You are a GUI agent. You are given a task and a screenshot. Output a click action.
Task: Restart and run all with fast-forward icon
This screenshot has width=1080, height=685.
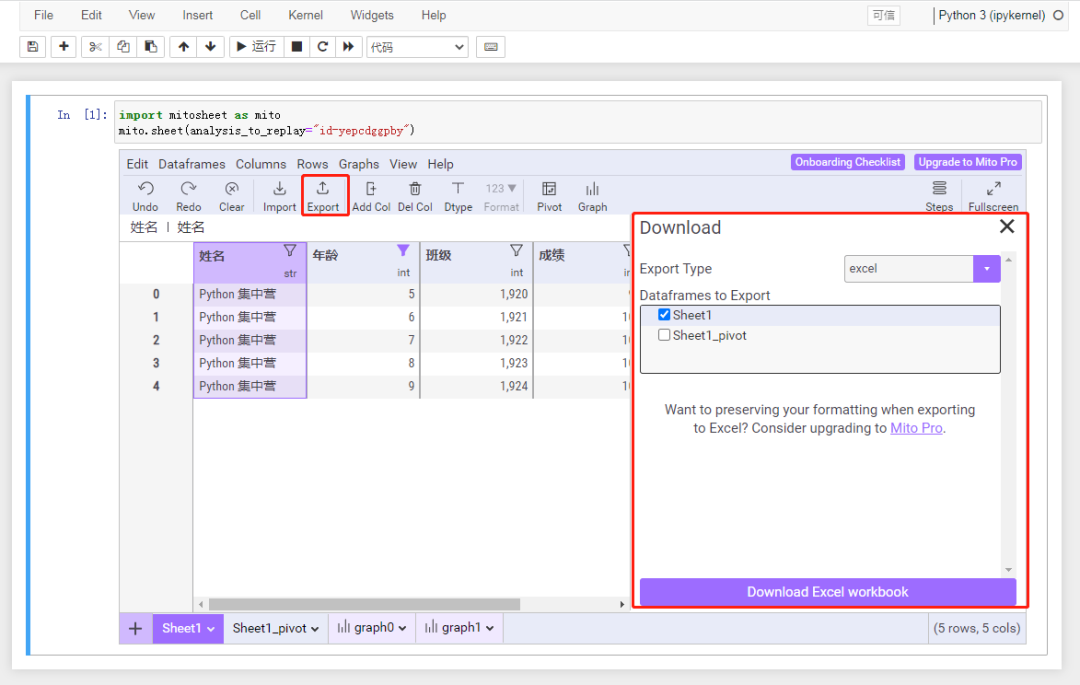[349, 47]
